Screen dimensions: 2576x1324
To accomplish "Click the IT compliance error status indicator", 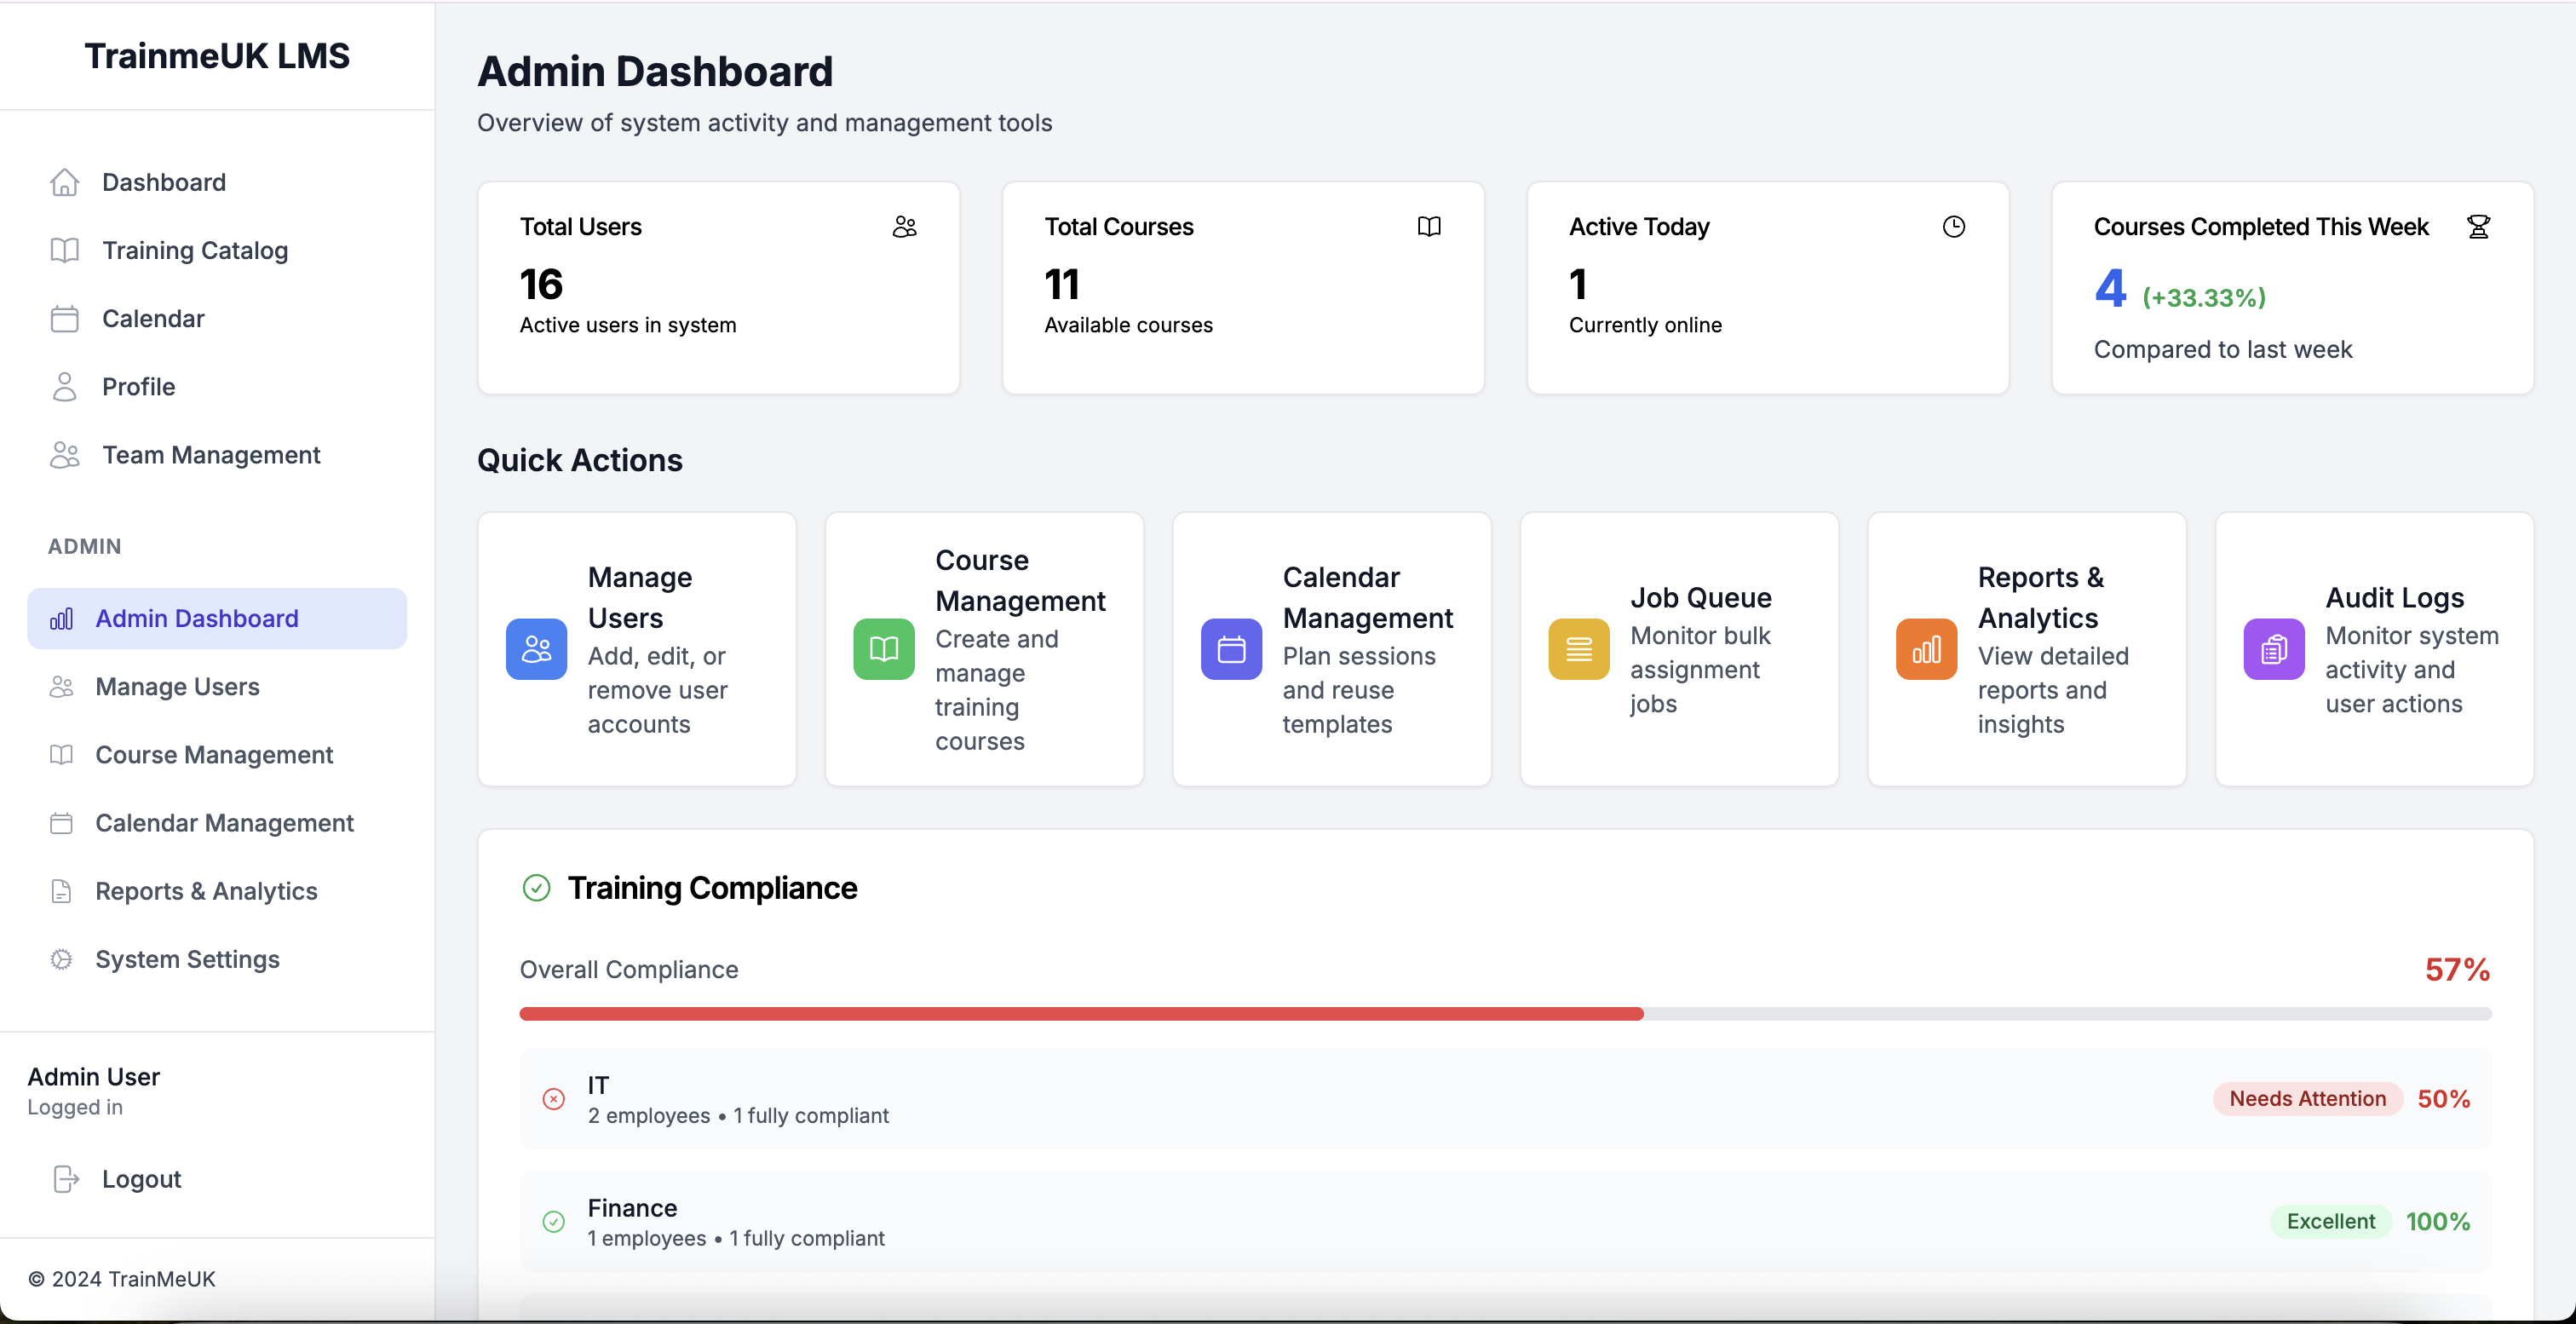I will pyautogui.click(x=555, y=1098).
